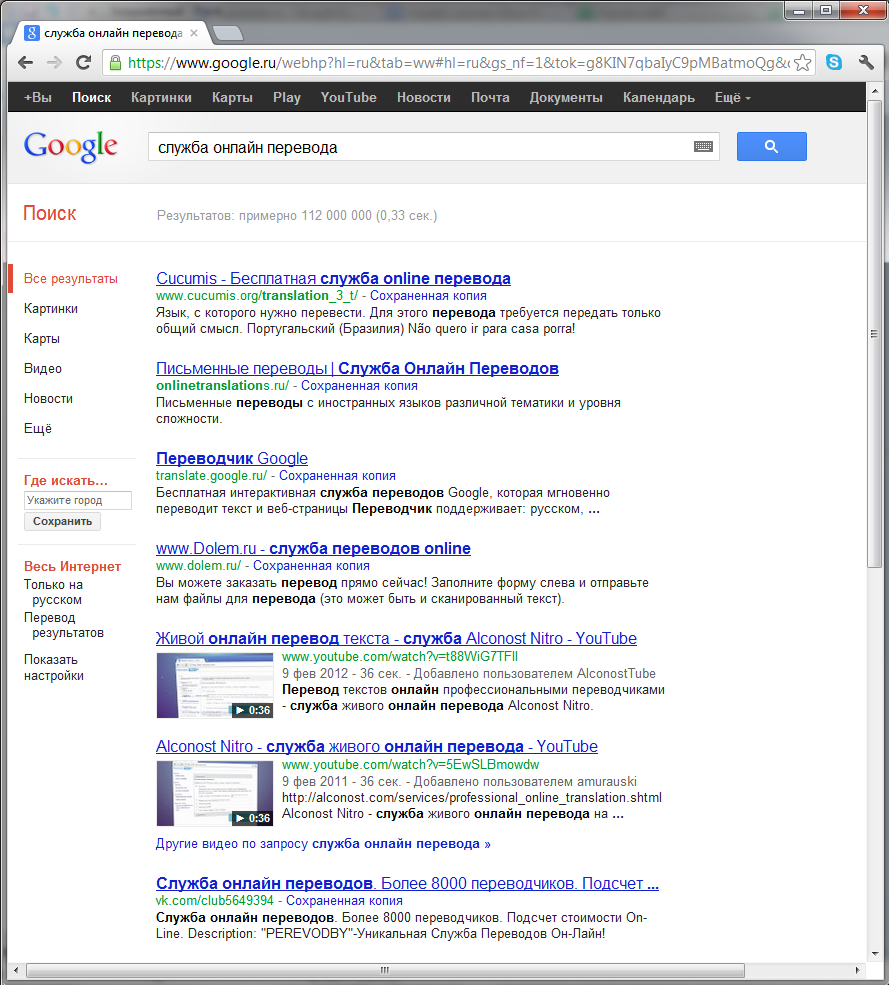This screenshot has height=985, width=889.
Task: Filter by 'Карты' in the left sidebar
Action: coord(42,339)
